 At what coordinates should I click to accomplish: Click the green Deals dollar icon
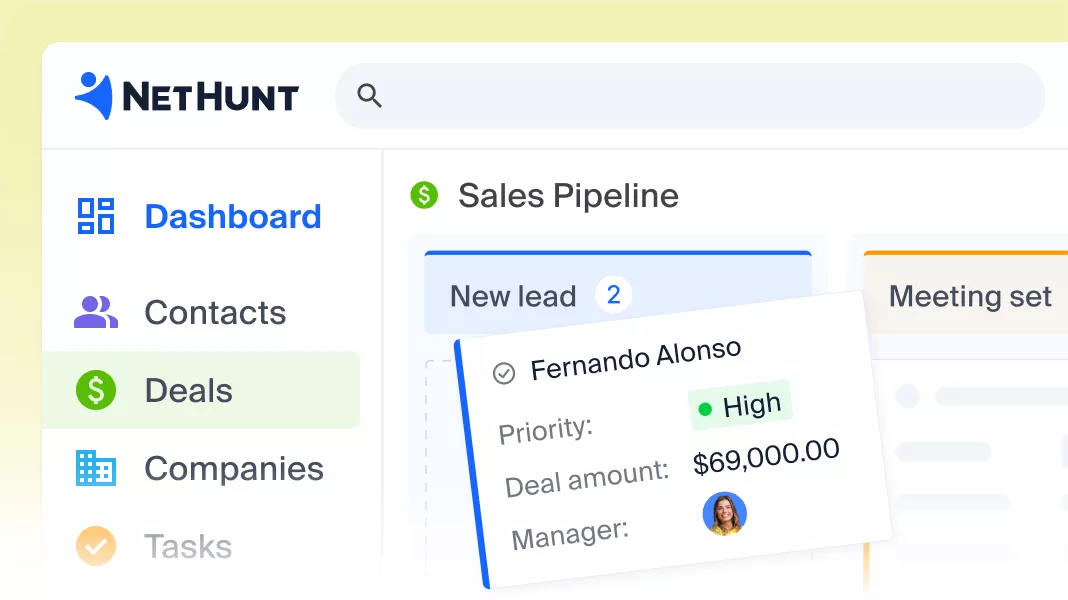(96, 390)
